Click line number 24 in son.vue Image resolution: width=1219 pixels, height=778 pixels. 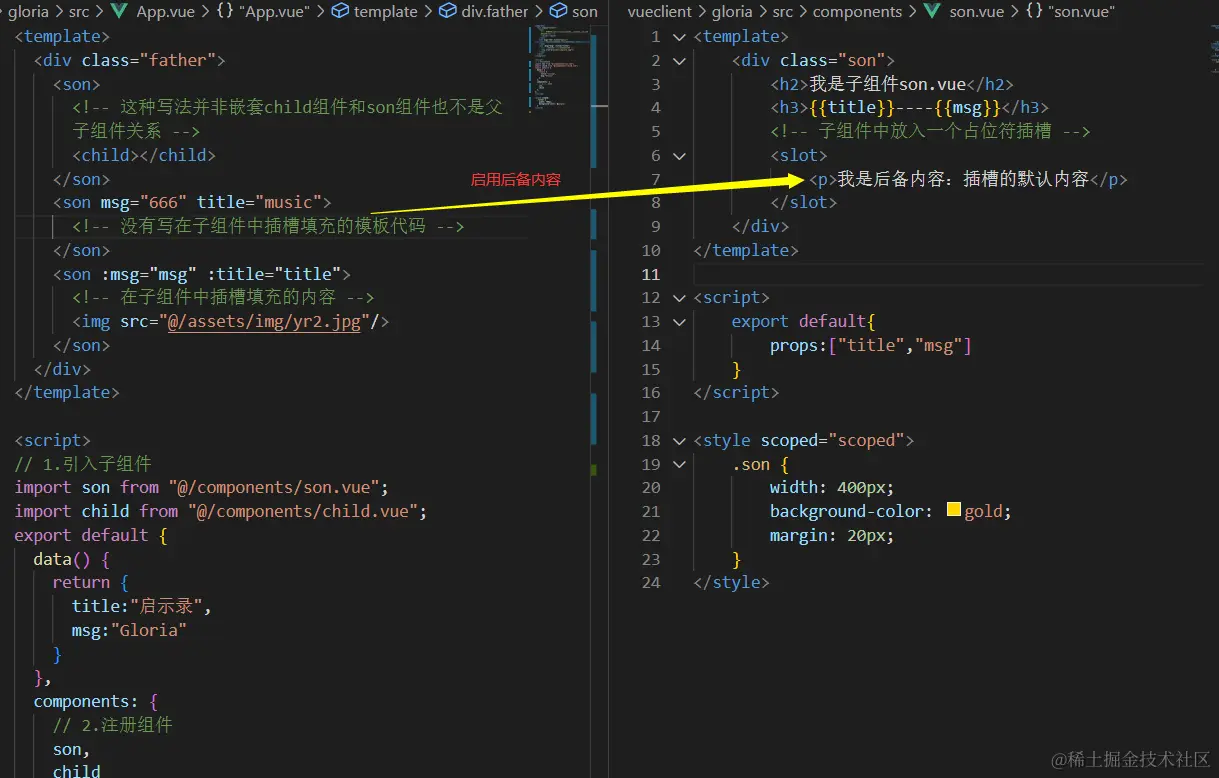tap(651, 582)
